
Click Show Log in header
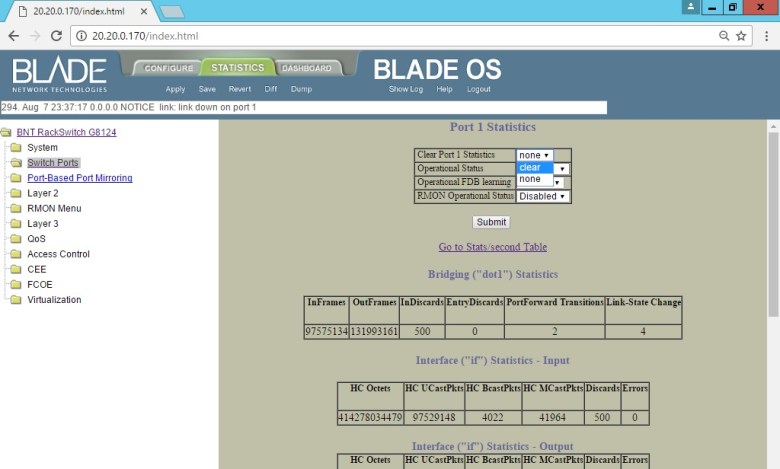(407, 89)
